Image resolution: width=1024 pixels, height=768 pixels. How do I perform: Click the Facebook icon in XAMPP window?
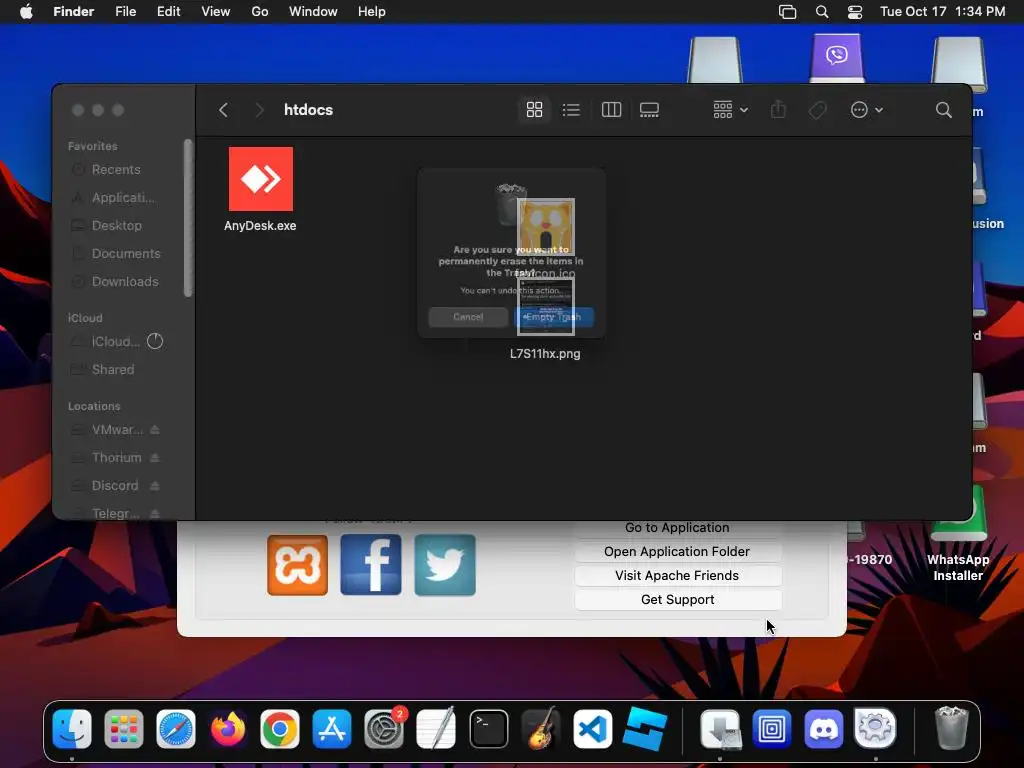coord(371,566)
